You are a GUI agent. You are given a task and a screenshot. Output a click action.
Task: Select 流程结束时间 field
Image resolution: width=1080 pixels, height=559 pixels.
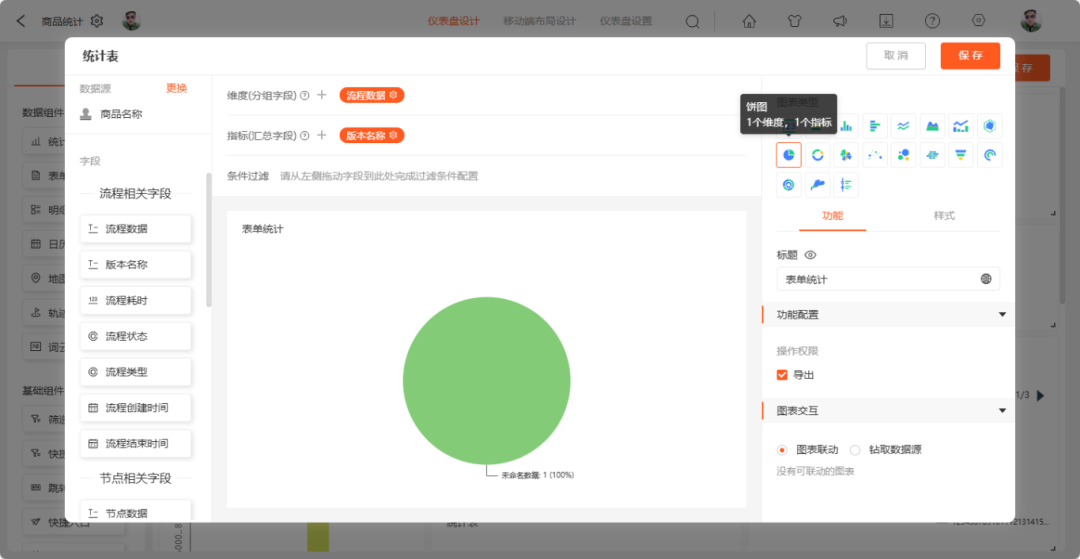coord(136,443)
